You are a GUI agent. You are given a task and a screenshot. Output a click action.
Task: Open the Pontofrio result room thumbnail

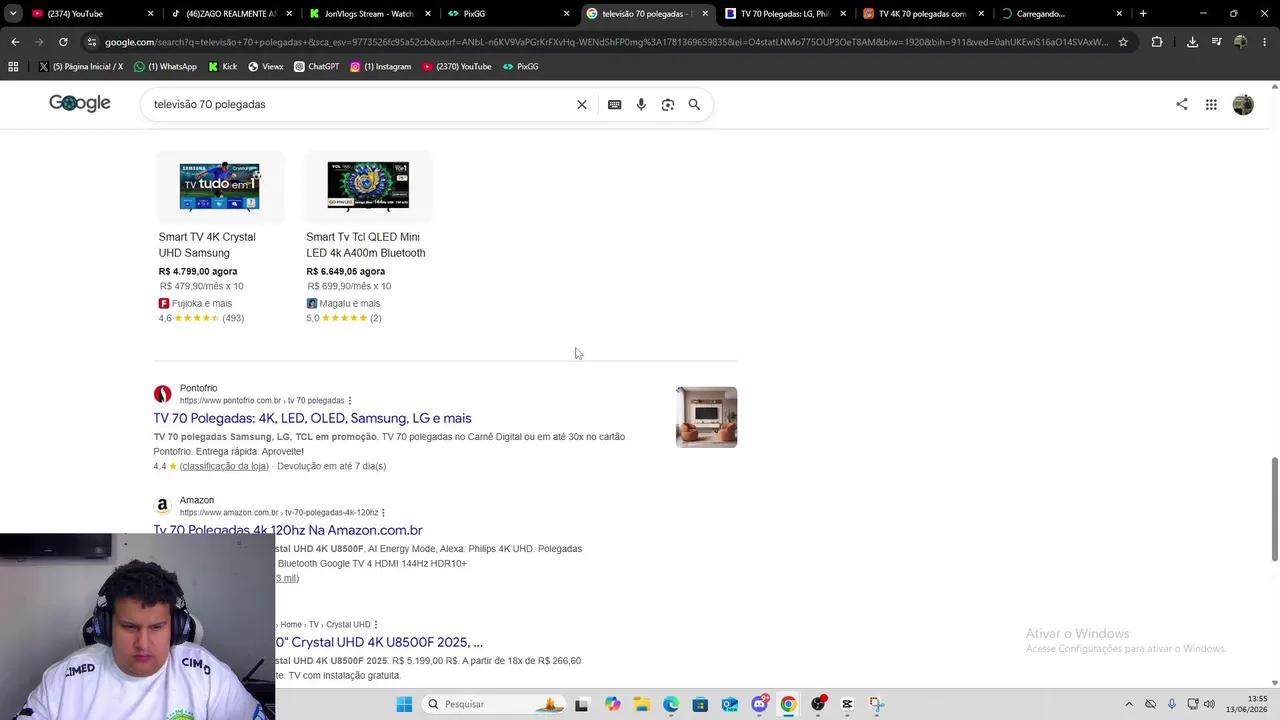click(x=706, y=417)
